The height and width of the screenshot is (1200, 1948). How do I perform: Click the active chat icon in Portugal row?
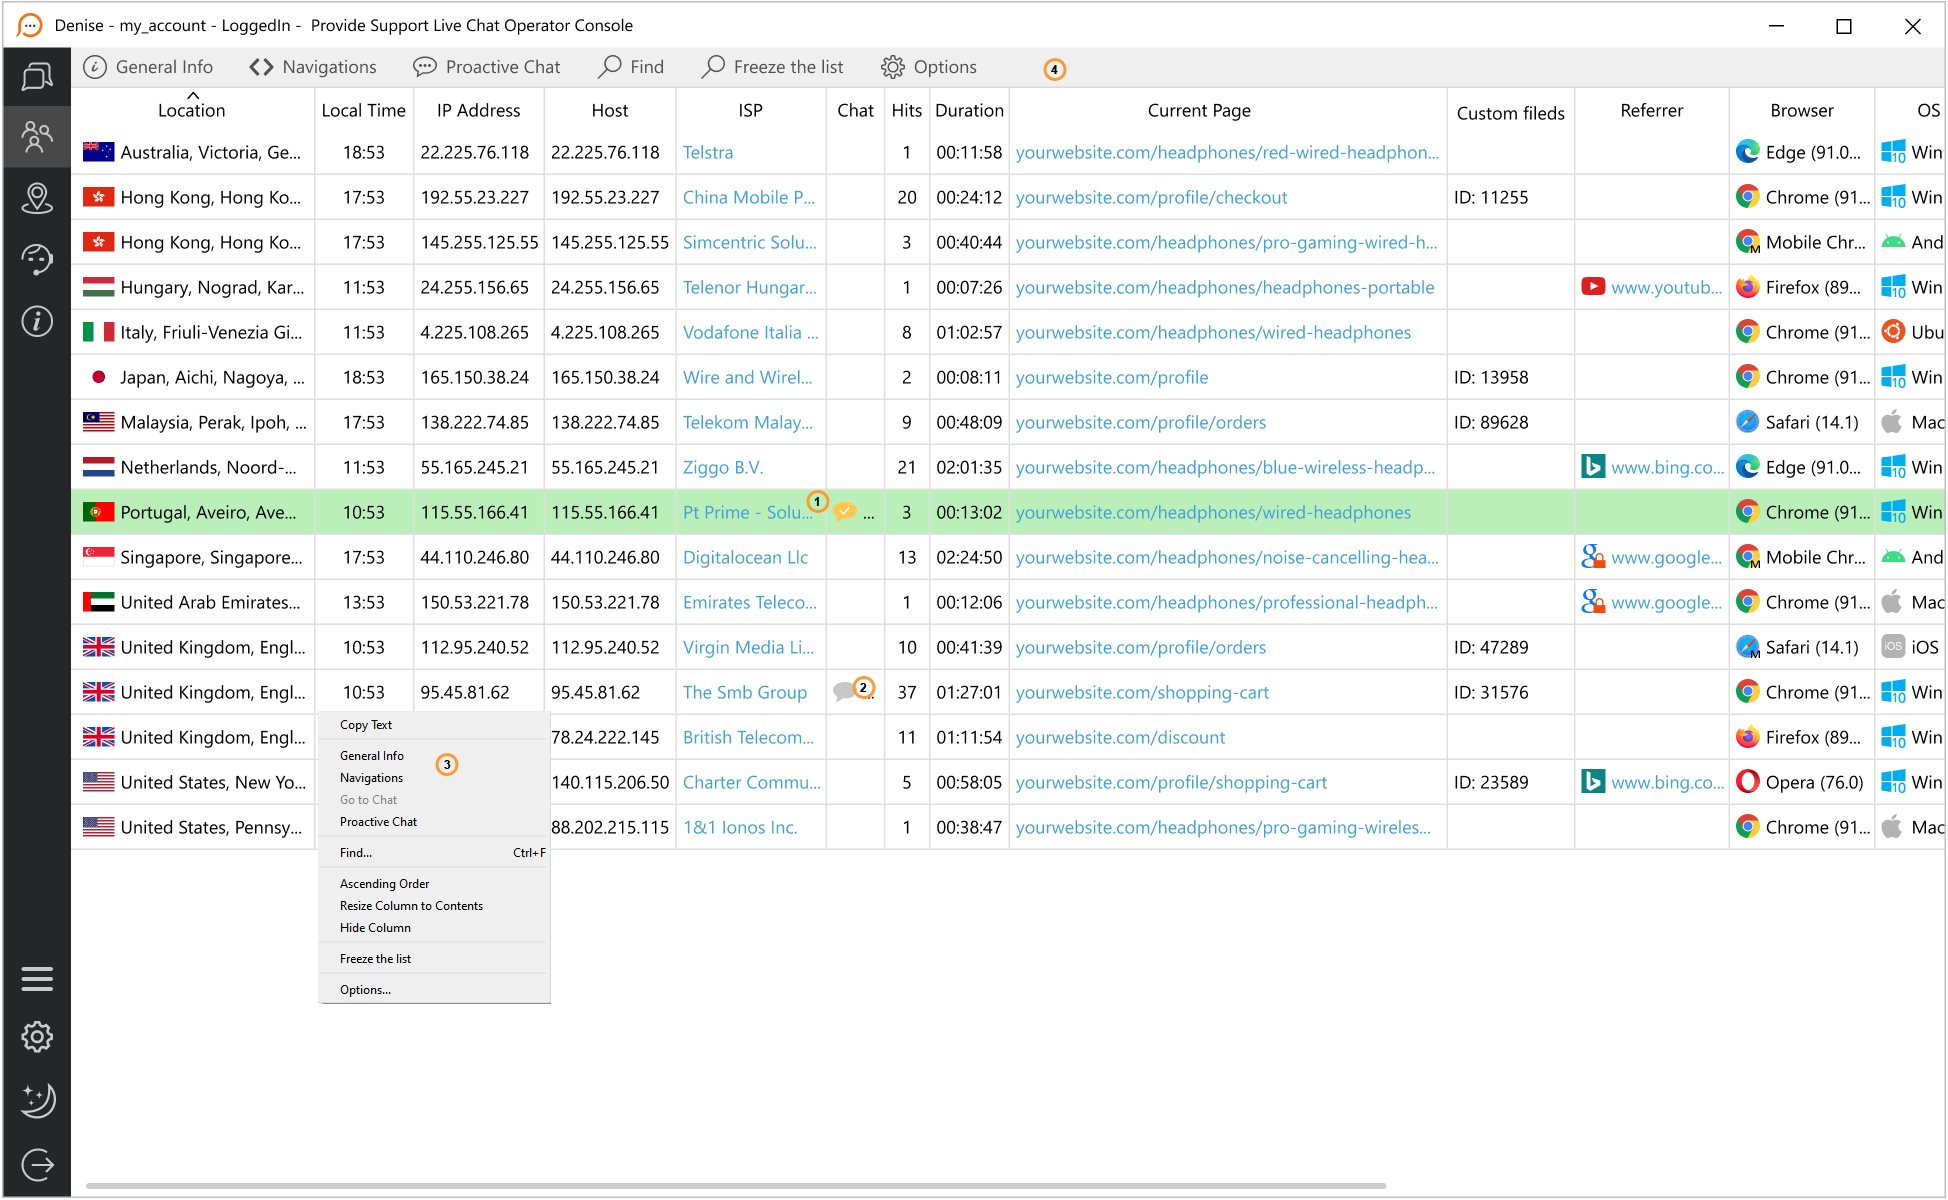point(846,512)
